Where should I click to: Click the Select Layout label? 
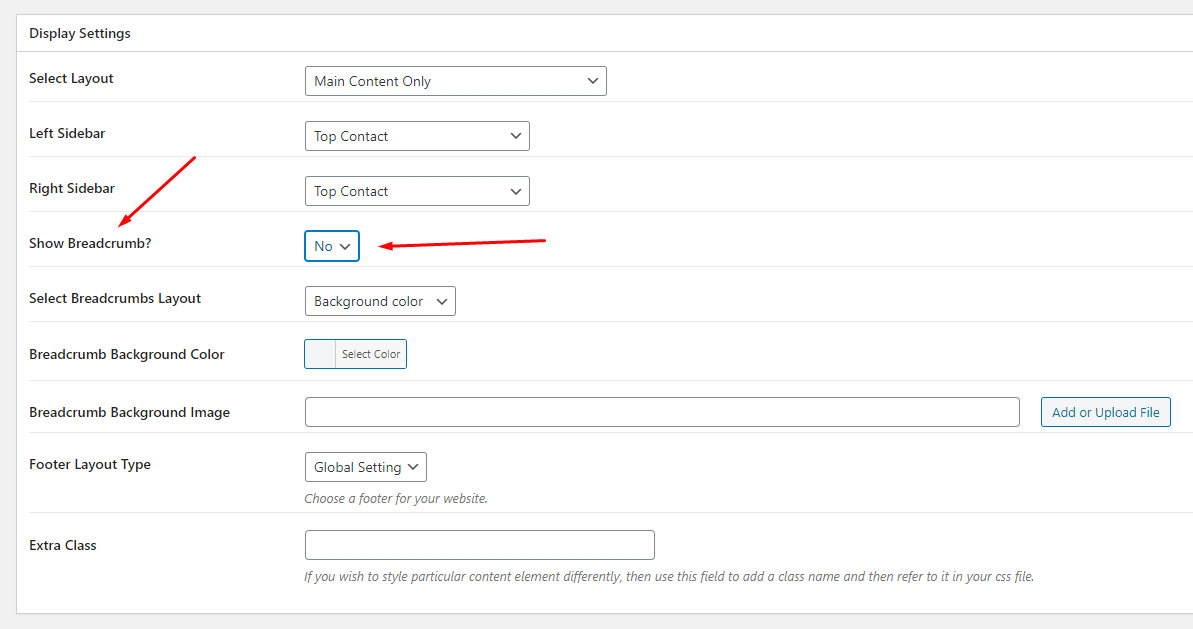pyautogui.click(x=71, y=78)
